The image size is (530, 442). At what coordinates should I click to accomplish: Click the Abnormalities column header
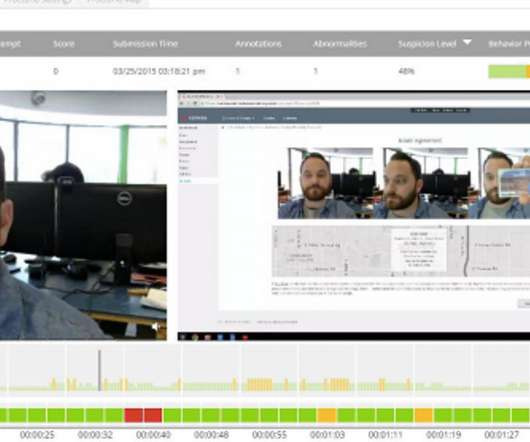(x=340, y=44)
